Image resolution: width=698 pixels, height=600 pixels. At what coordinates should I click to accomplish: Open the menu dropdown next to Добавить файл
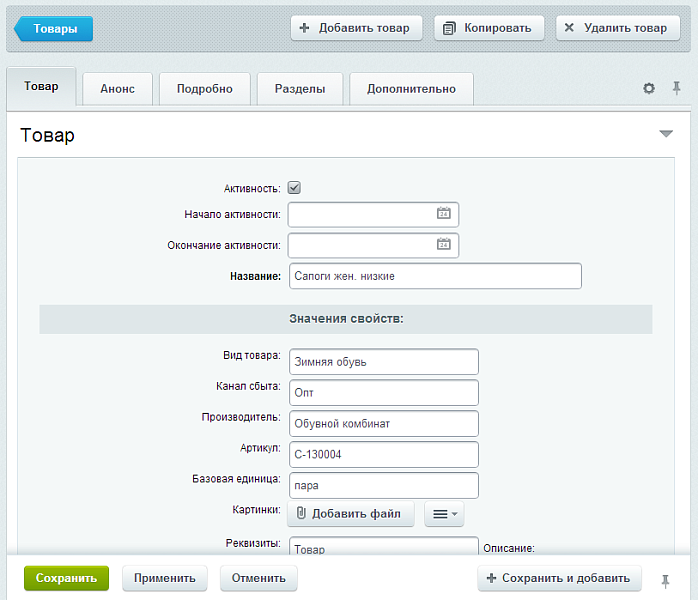(x=444, y=514)
